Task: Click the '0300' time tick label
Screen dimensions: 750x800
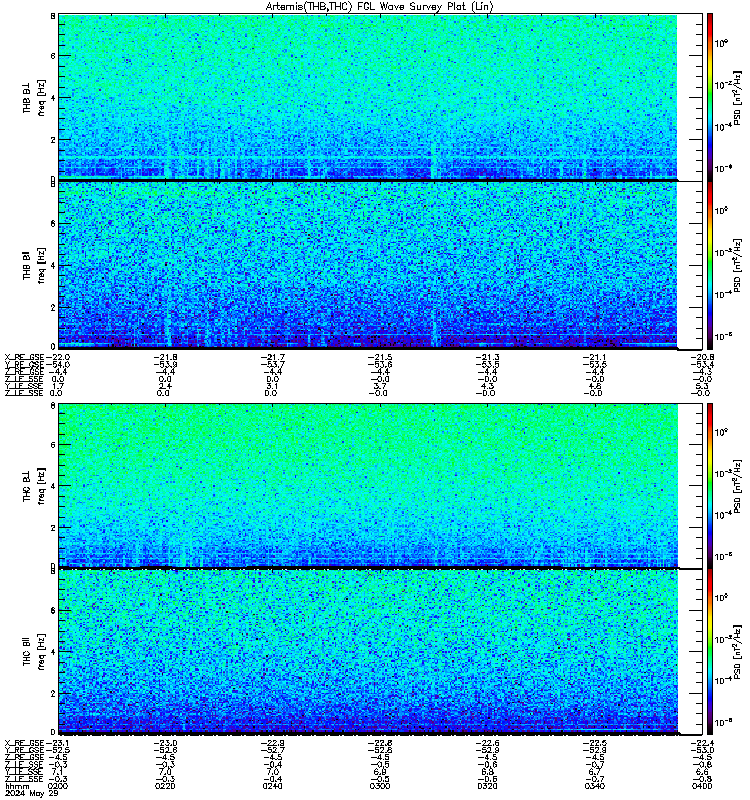Action: point(380,786)
